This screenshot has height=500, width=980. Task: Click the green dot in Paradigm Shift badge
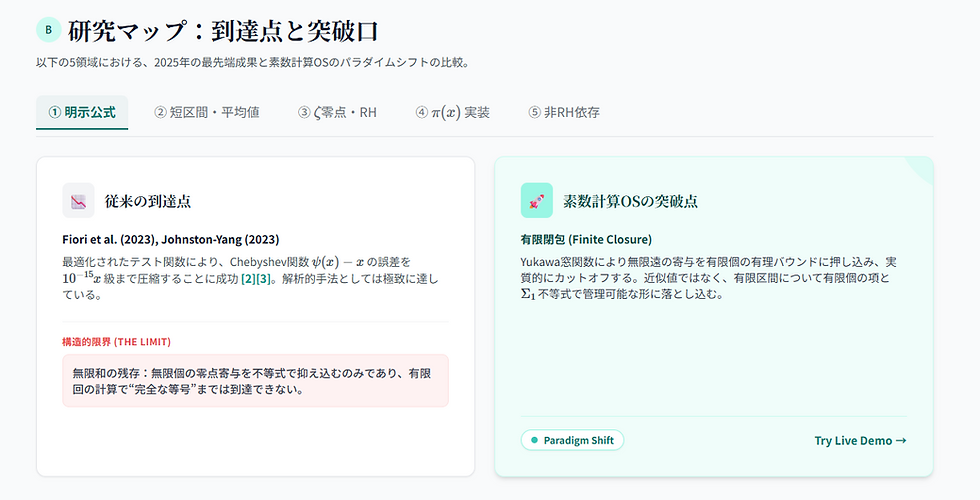click(x=534, y=440)
